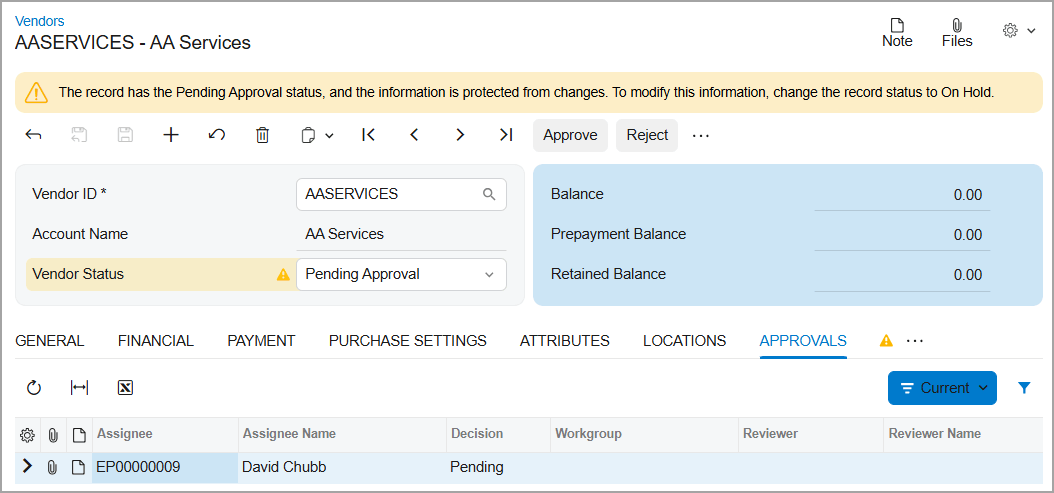Open the Note panel
Image resolution: width=1054 pixels, height=493 pixels.
coord(897,33)
